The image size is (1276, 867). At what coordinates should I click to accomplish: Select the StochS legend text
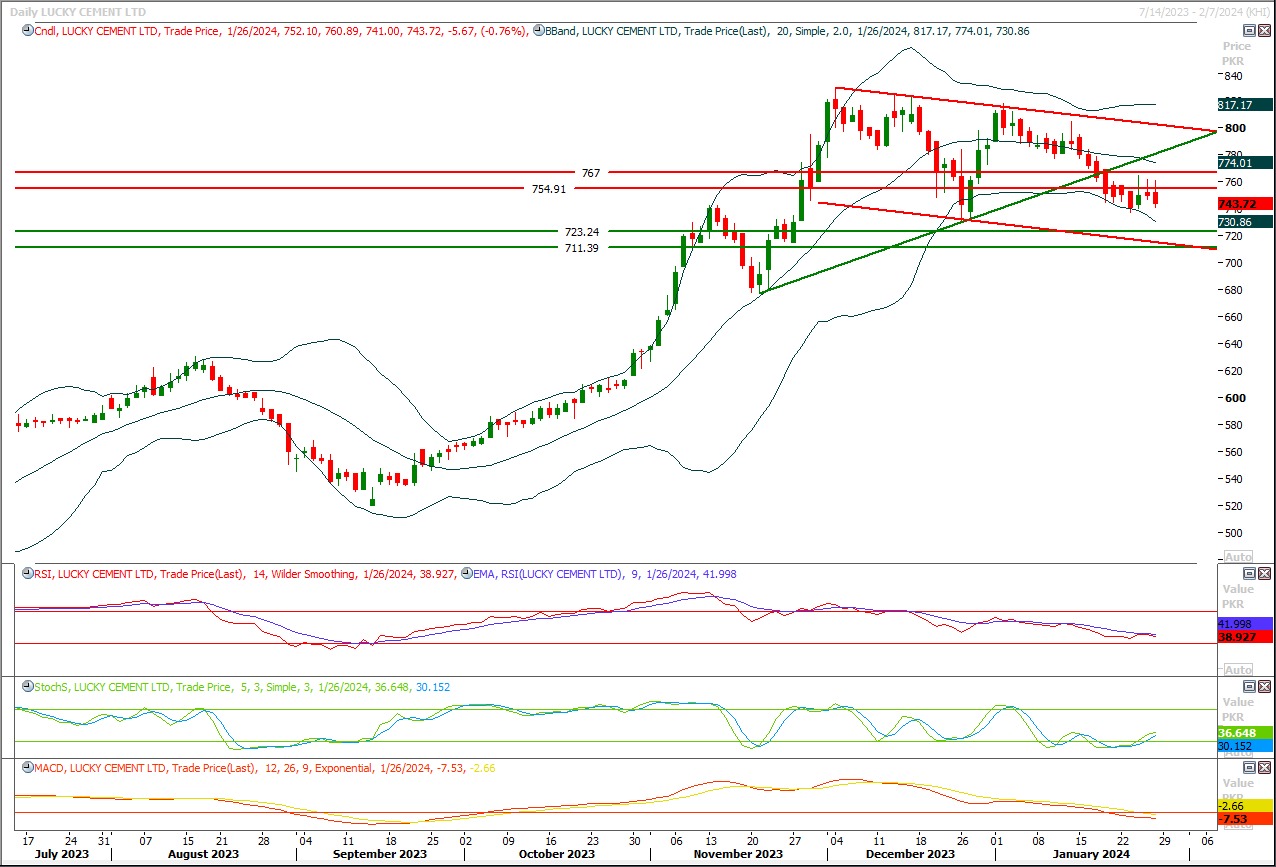pyautogui.click(x=242, y=687)
